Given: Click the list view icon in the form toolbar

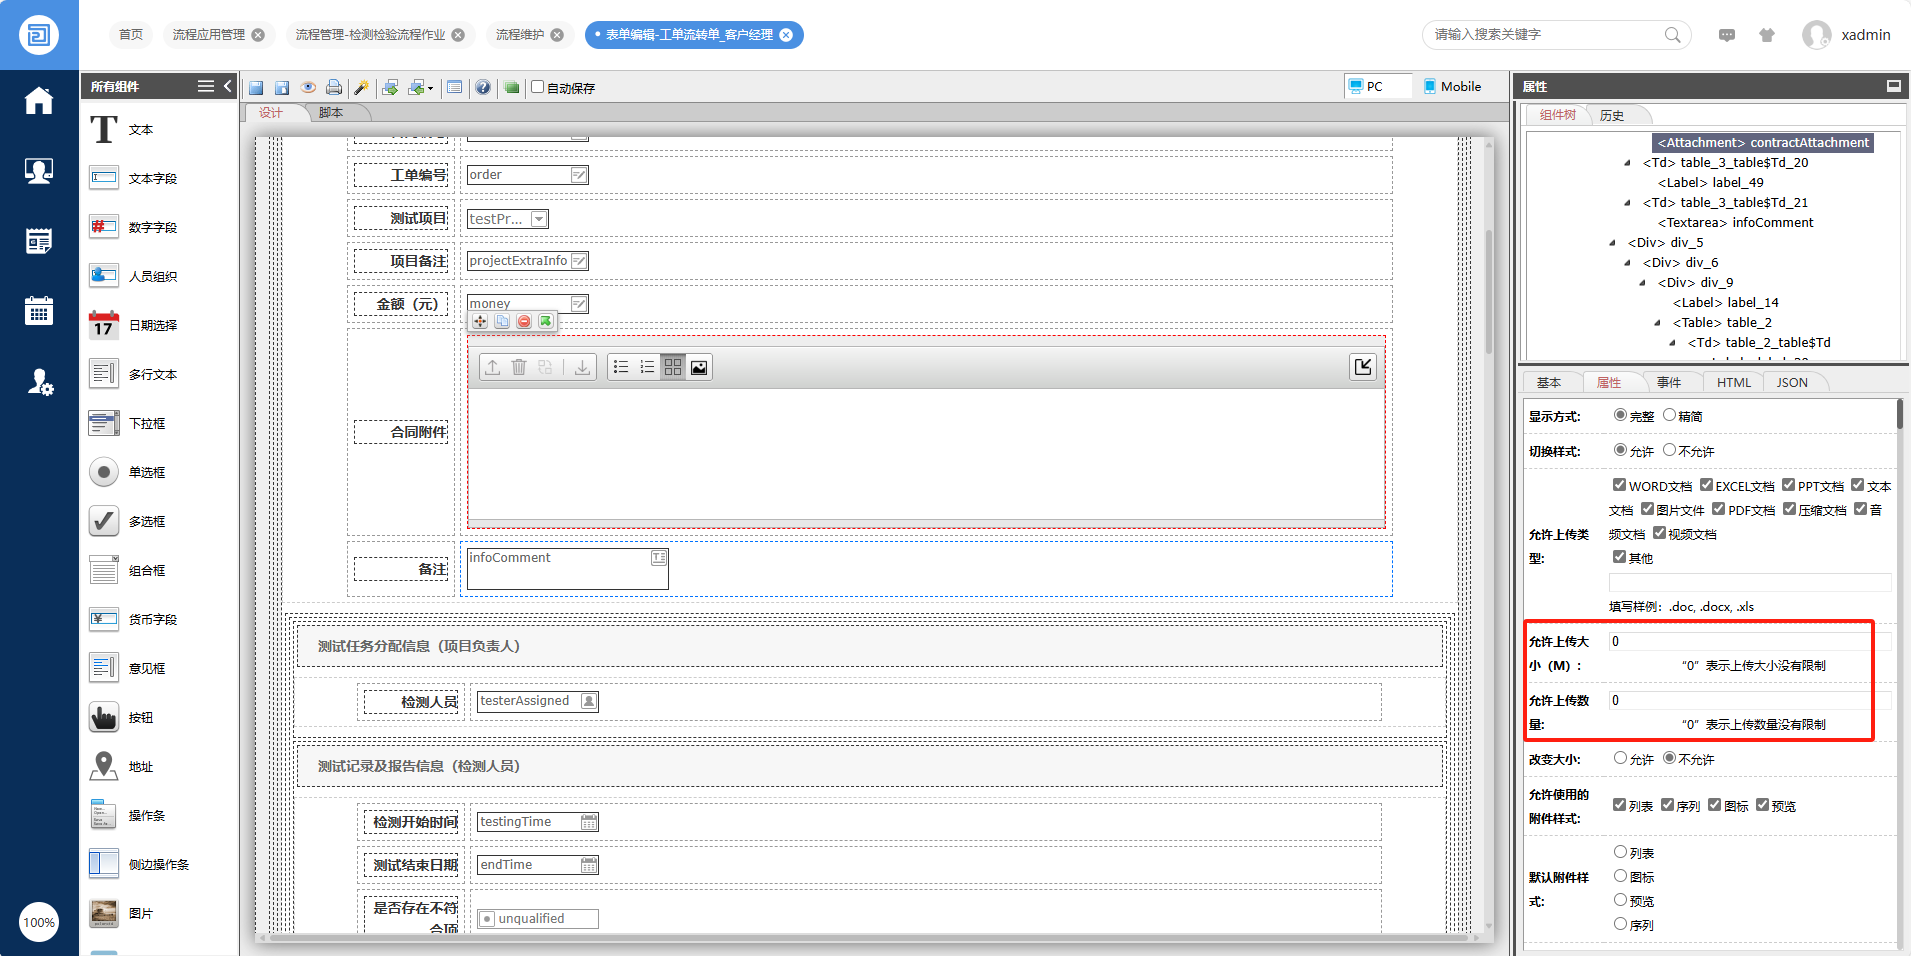Looking at the screenshot, I should 455,88.
